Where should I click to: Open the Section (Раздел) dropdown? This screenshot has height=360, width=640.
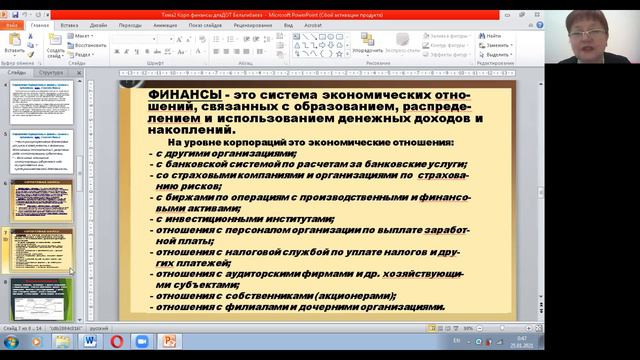coord(80,54)
